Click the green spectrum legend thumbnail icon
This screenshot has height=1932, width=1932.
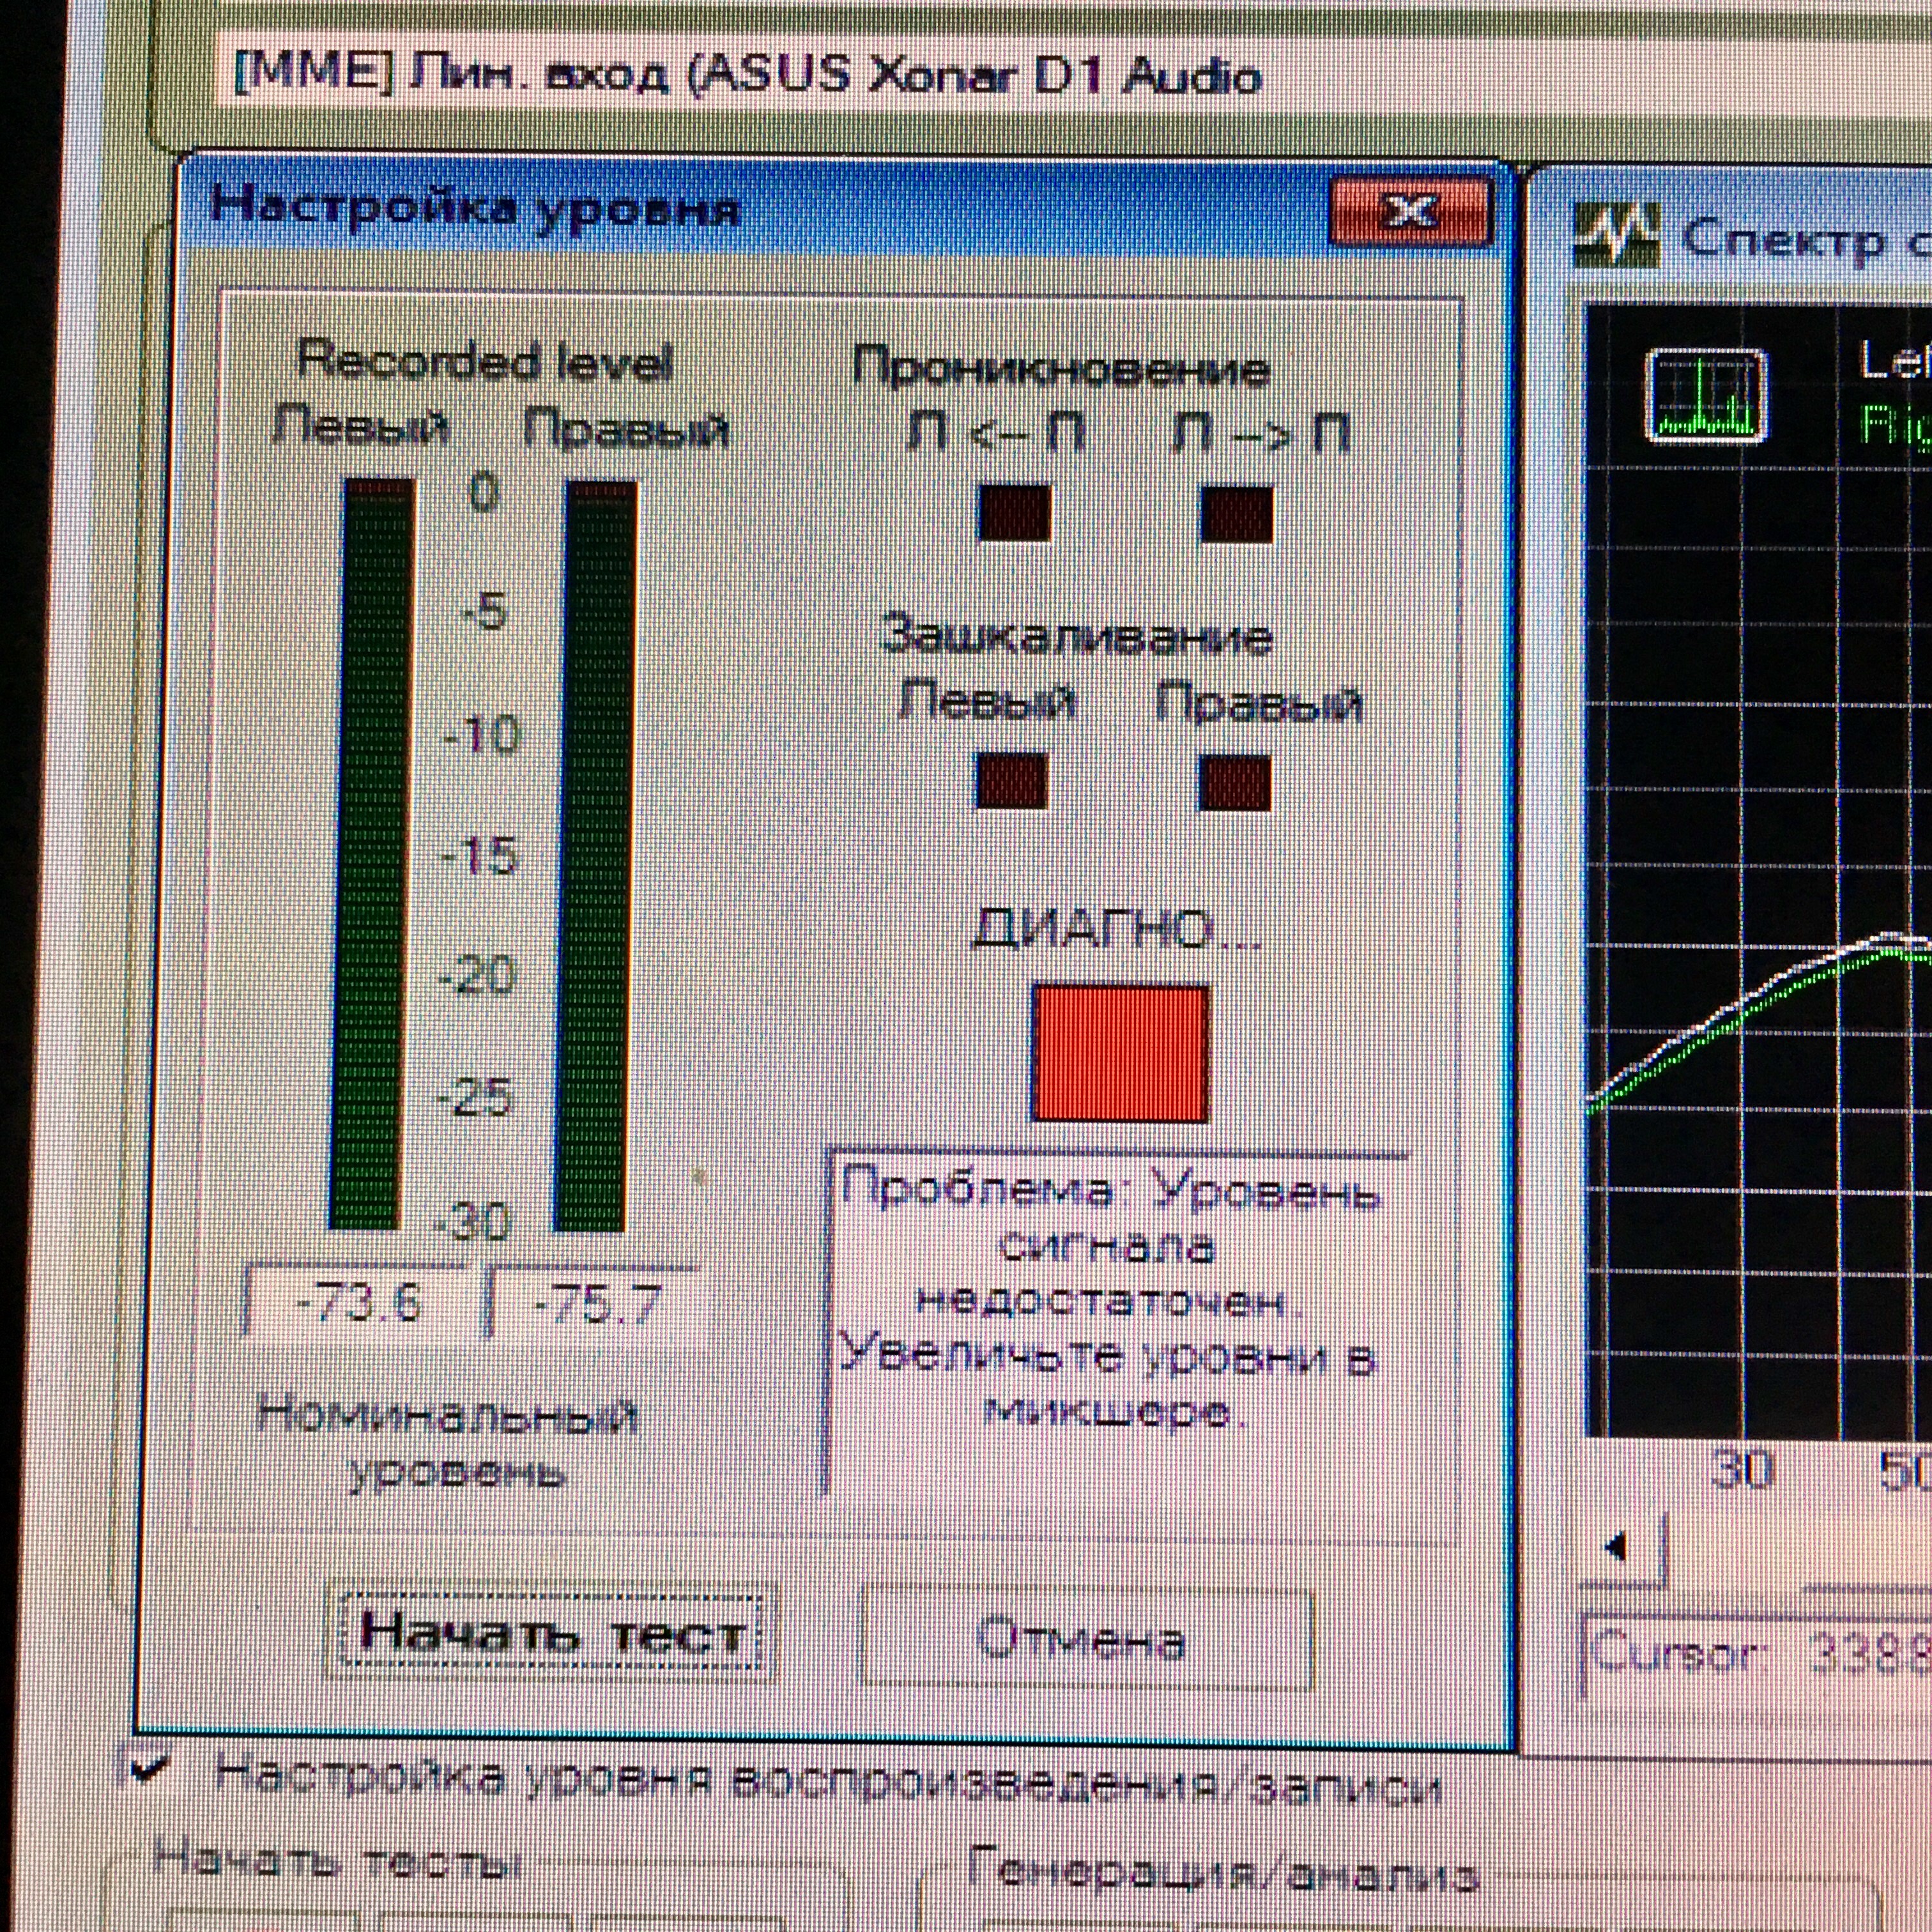coord(1706,396)
